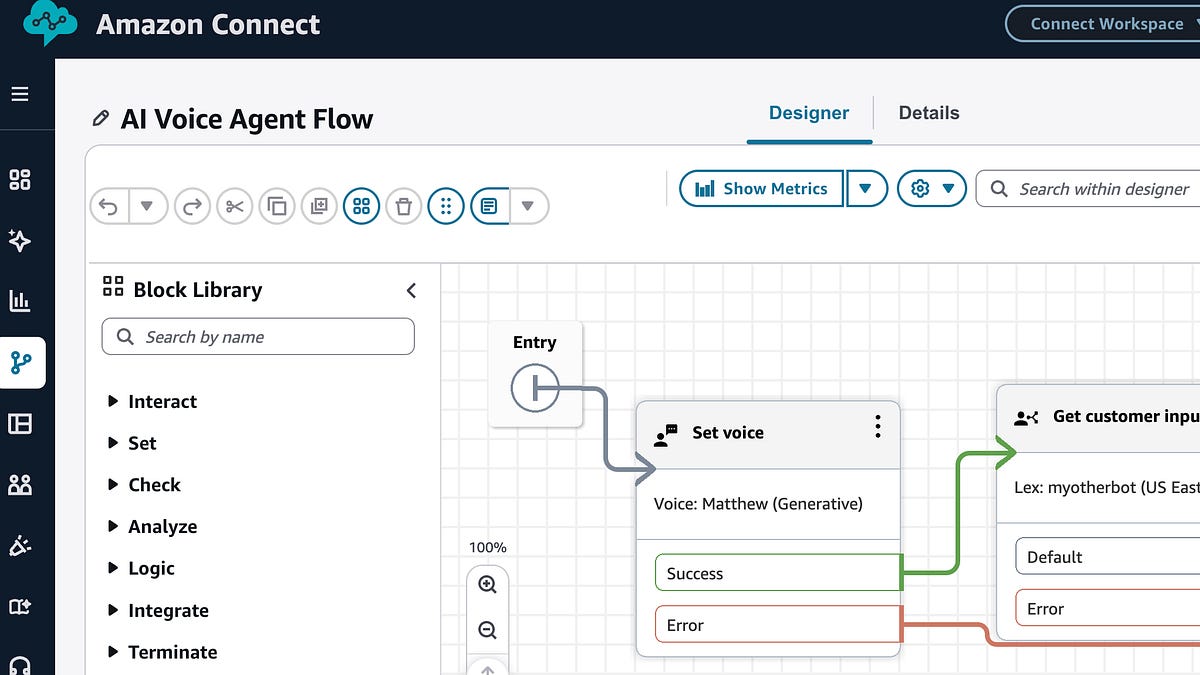The height and width of the screenshot is (675, 1200).
Task: Click the redo arrow button
Action: point(192,207)
